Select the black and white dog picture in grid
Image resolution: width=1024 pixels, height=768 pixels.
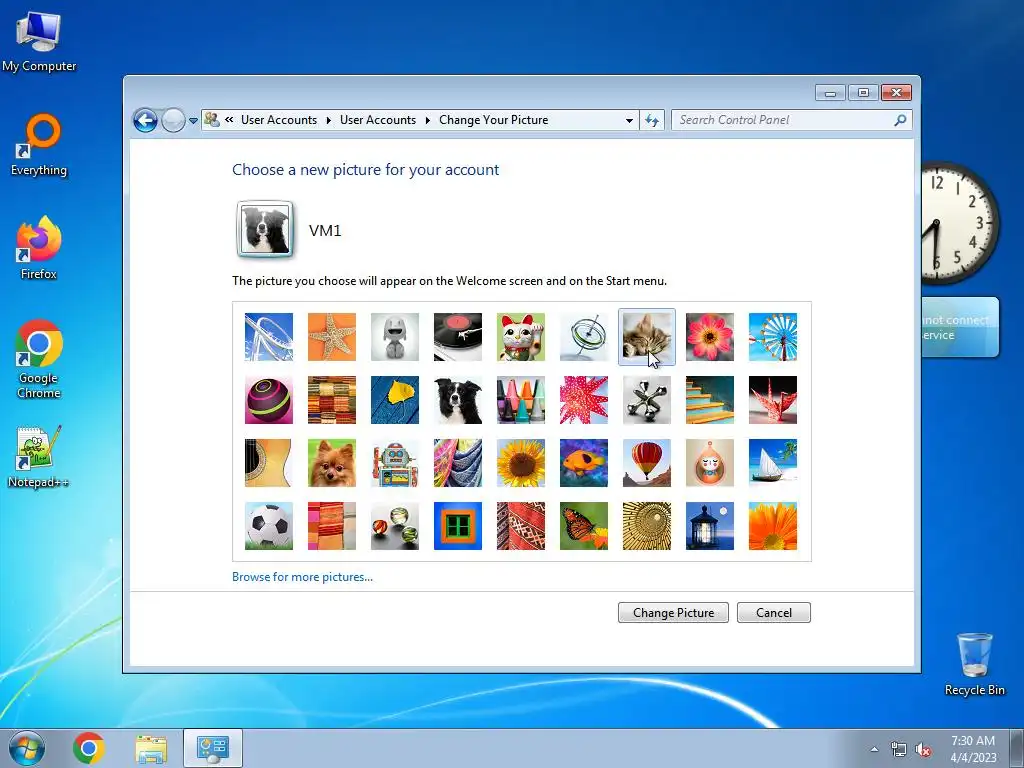(x=458, y=400)
